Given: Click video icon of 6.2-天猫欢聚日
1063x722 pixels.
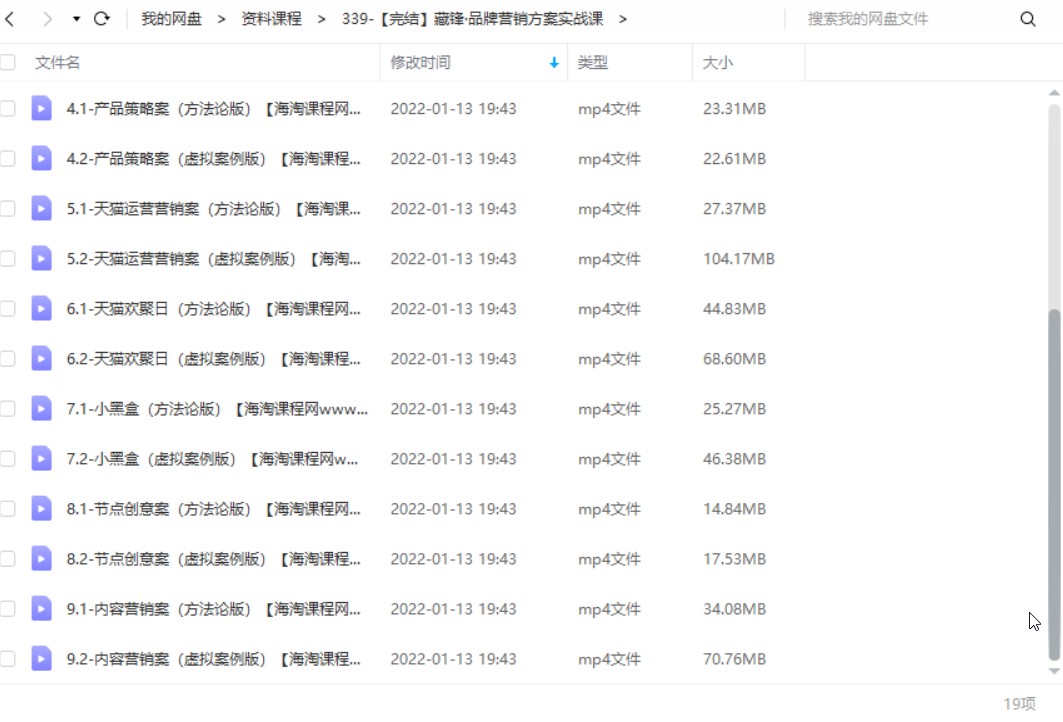Looking at the screenshot, I should (41, 359).
